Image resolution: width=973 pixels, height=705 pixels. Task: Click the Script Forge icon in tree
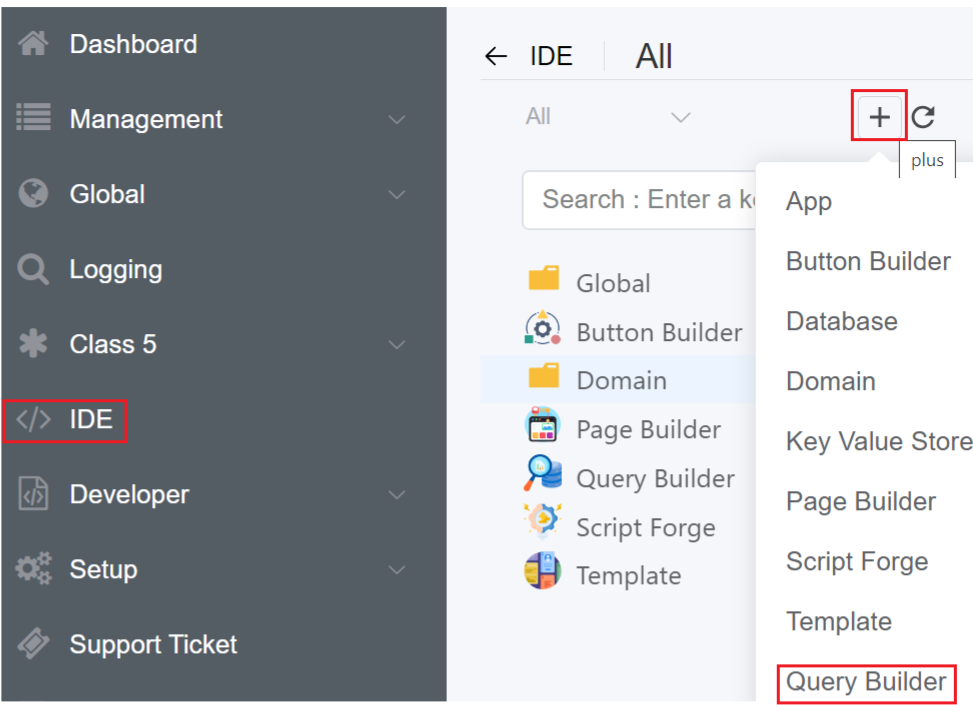(x=543, y=523)
